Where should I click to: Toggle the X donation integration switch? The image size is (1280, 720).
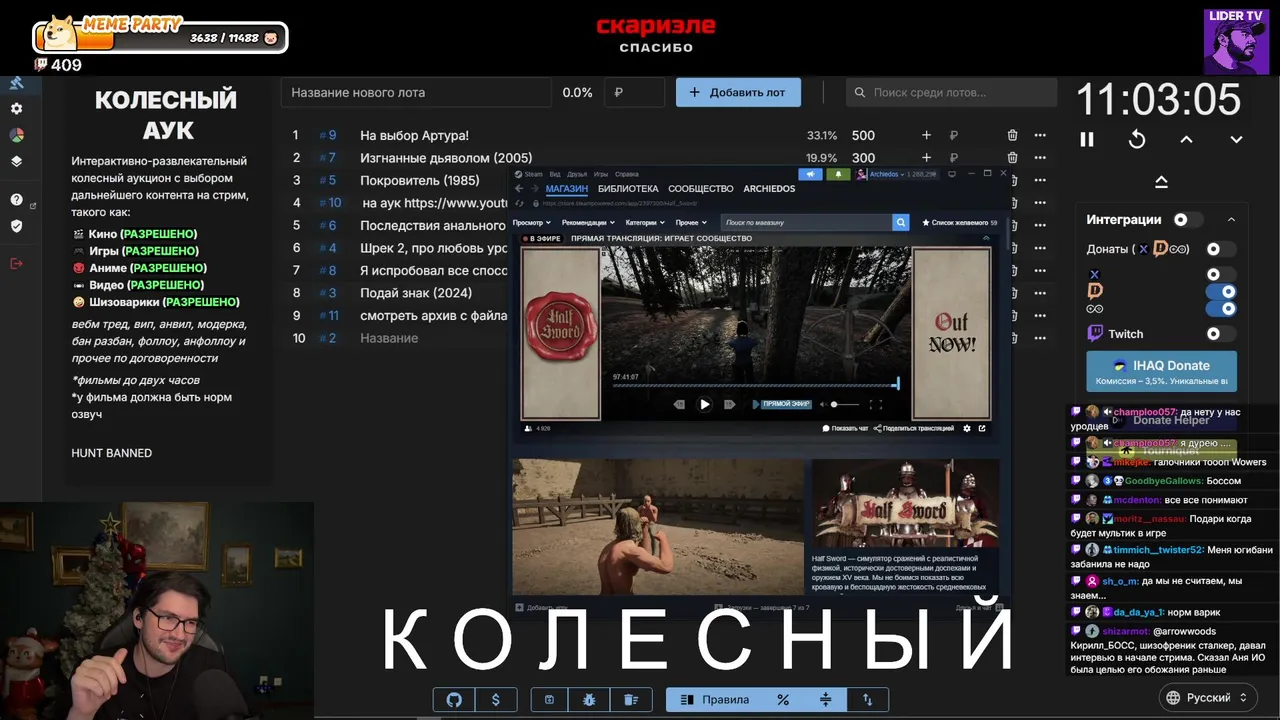tap(1219, 274)
